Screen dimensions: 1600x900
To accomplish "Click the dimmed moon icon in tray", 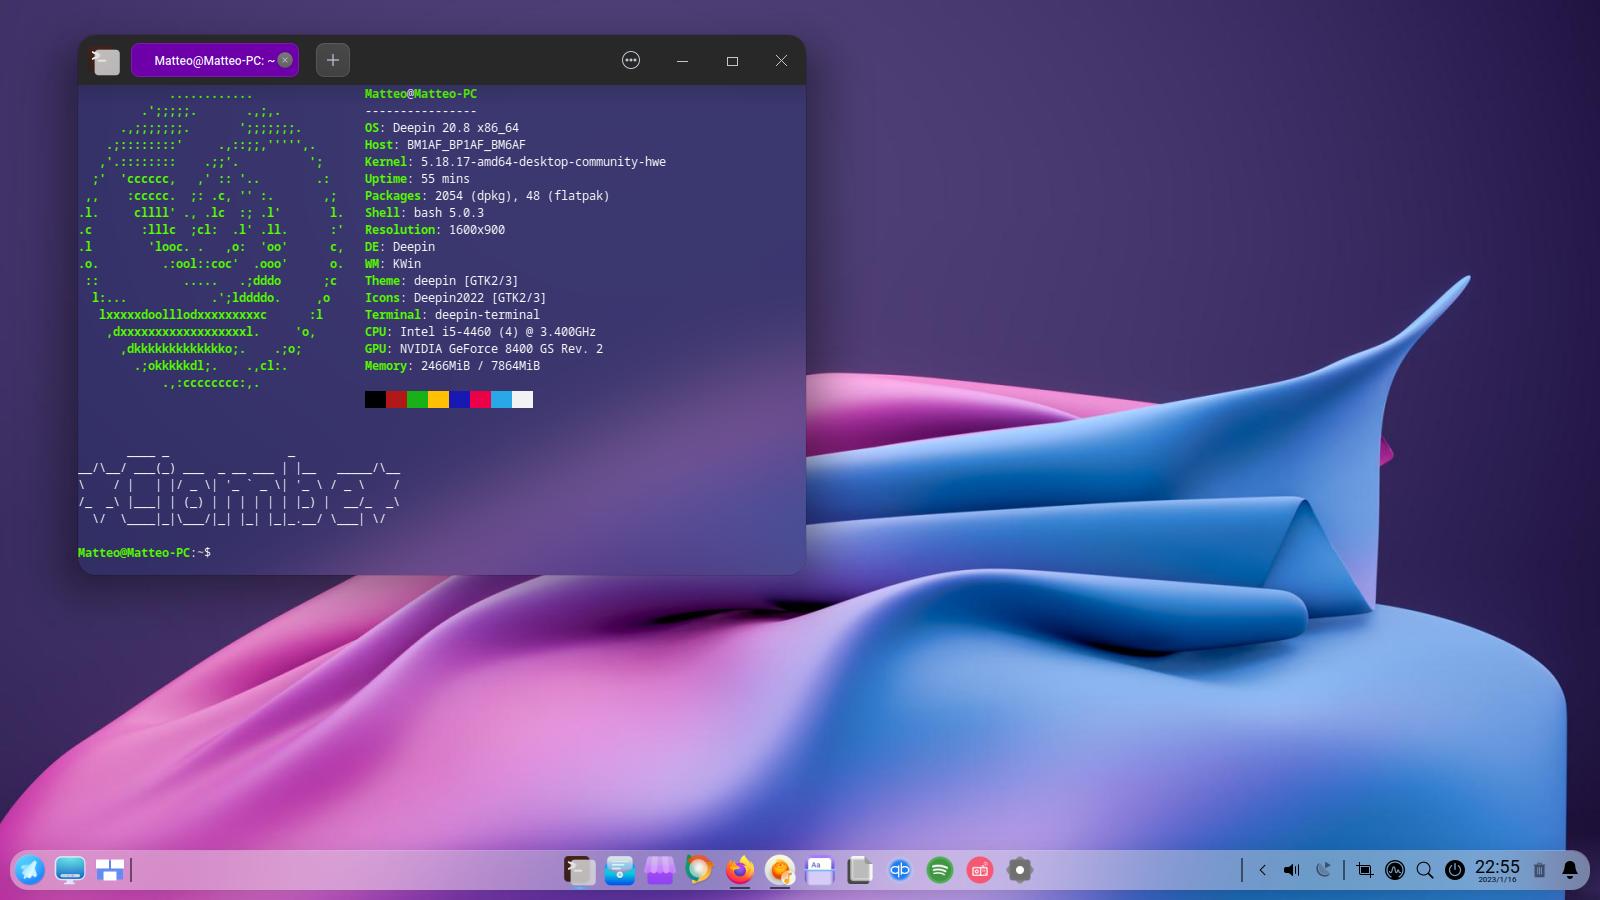I will click(x=1323, y=870).
